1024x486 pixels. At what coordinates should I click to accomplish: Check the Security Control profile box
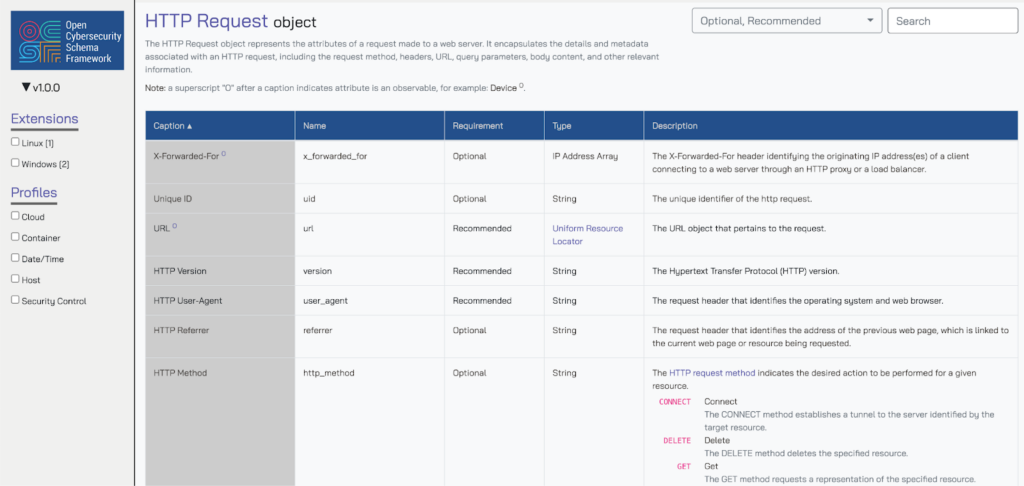pyautogui.click(x=15, y=299)
